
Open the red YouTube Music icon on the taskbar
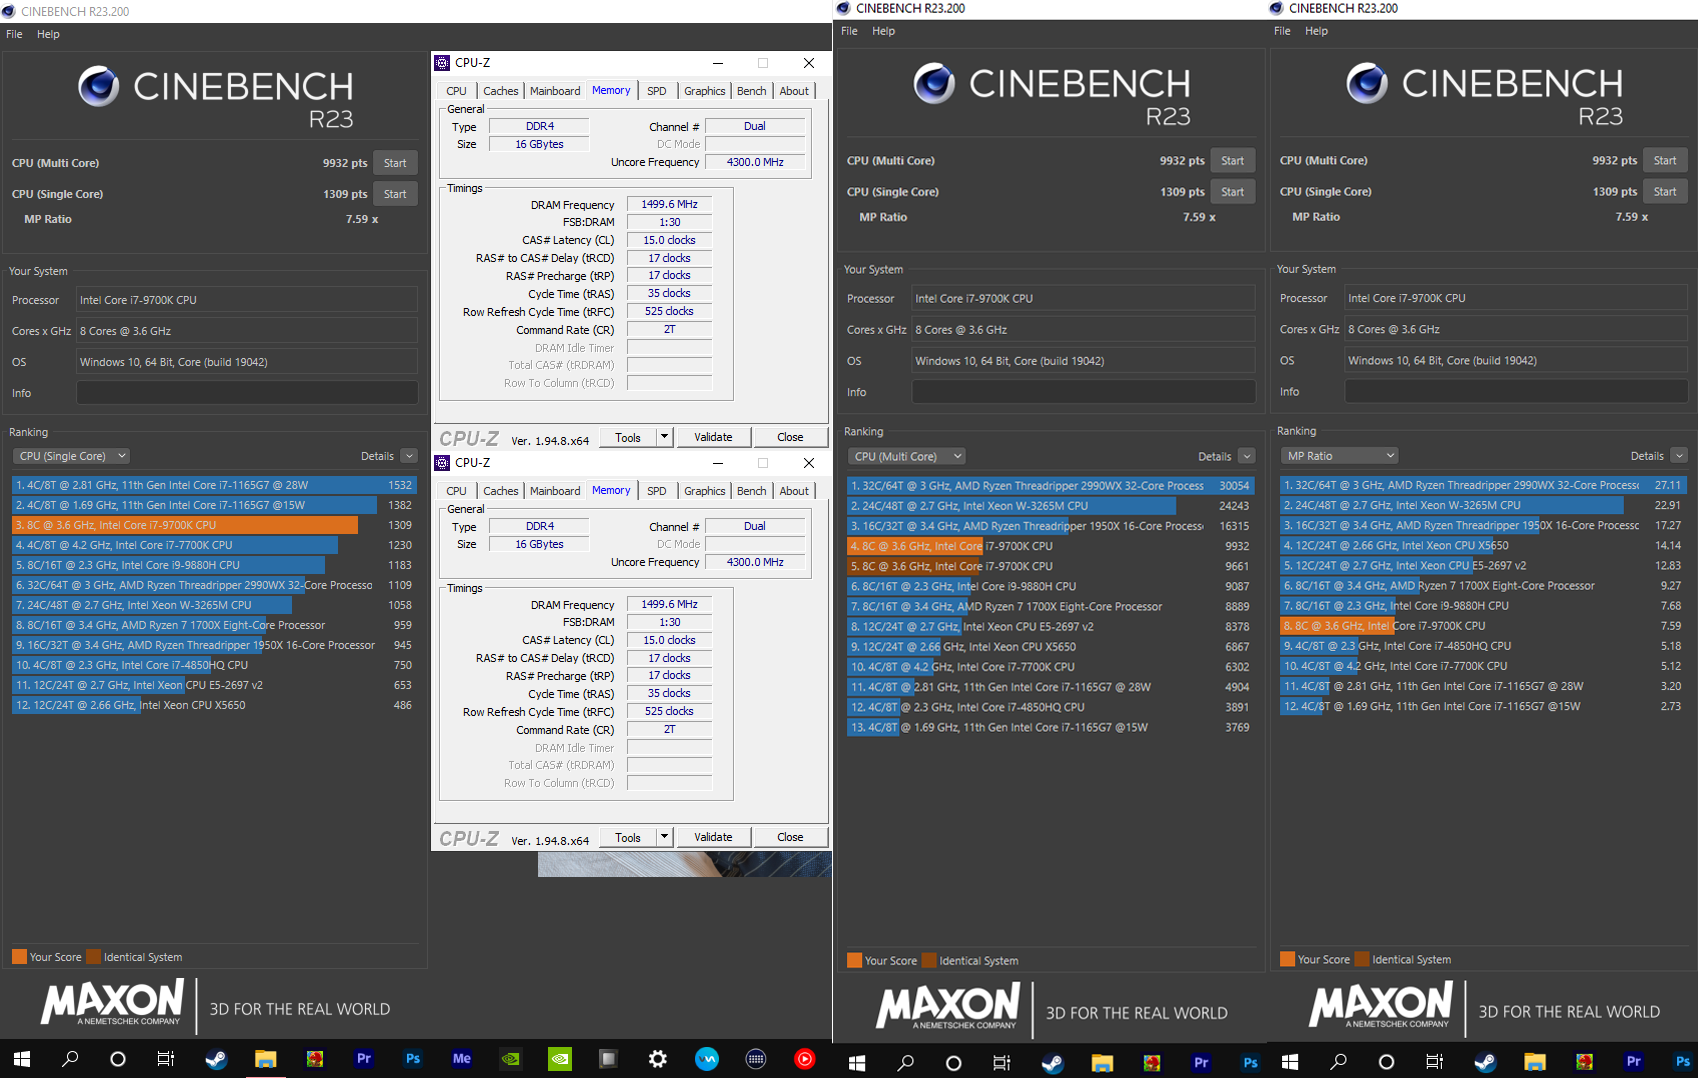[x=805, y=1059]
